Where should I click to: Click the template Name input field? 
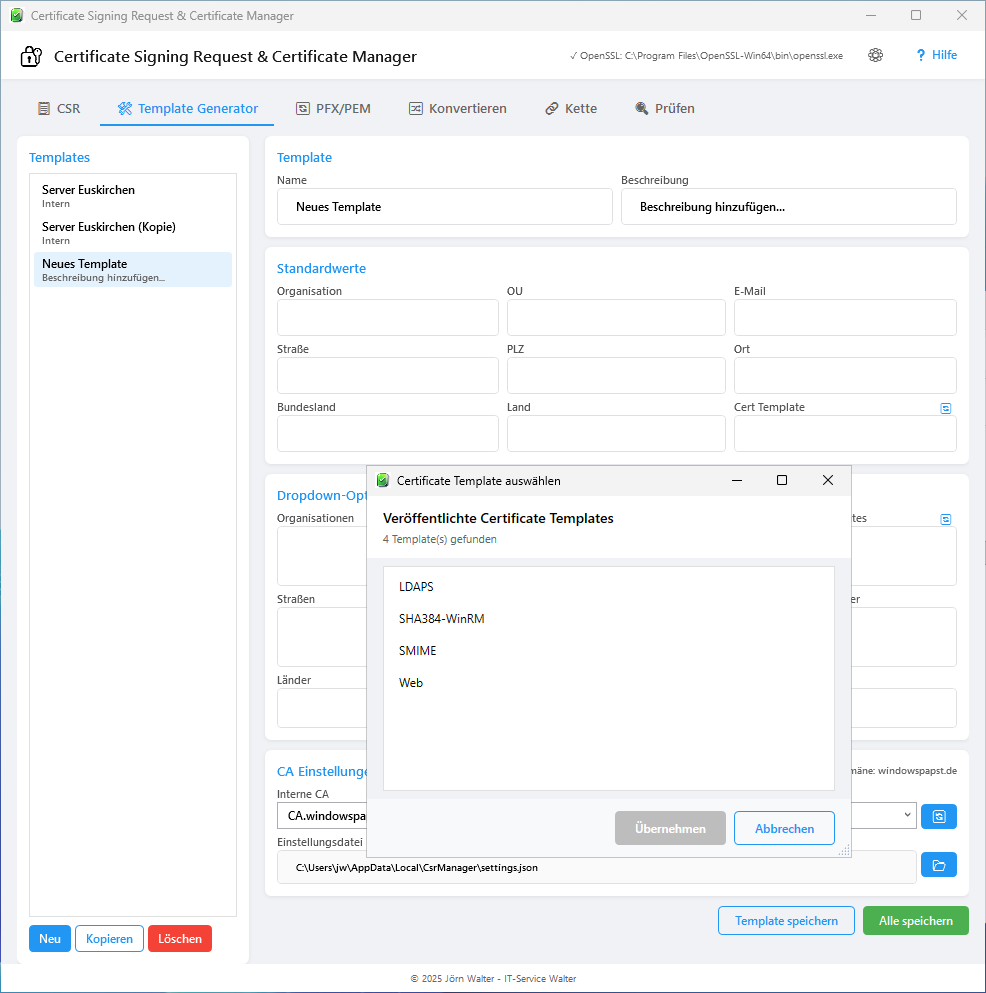(444, 206)
